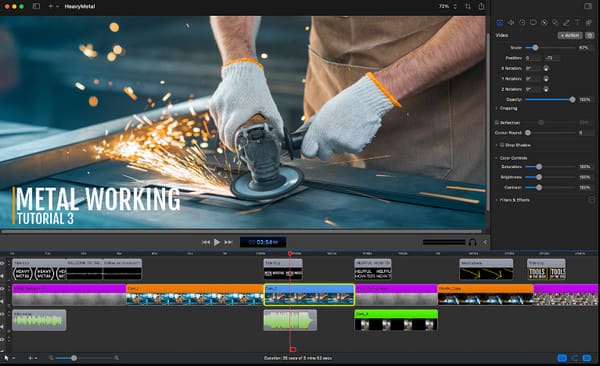Image resolution: width=600 pixels, height=366 pixels.
Task: Click the X Rotation dial knob
Action: (546, 69)
